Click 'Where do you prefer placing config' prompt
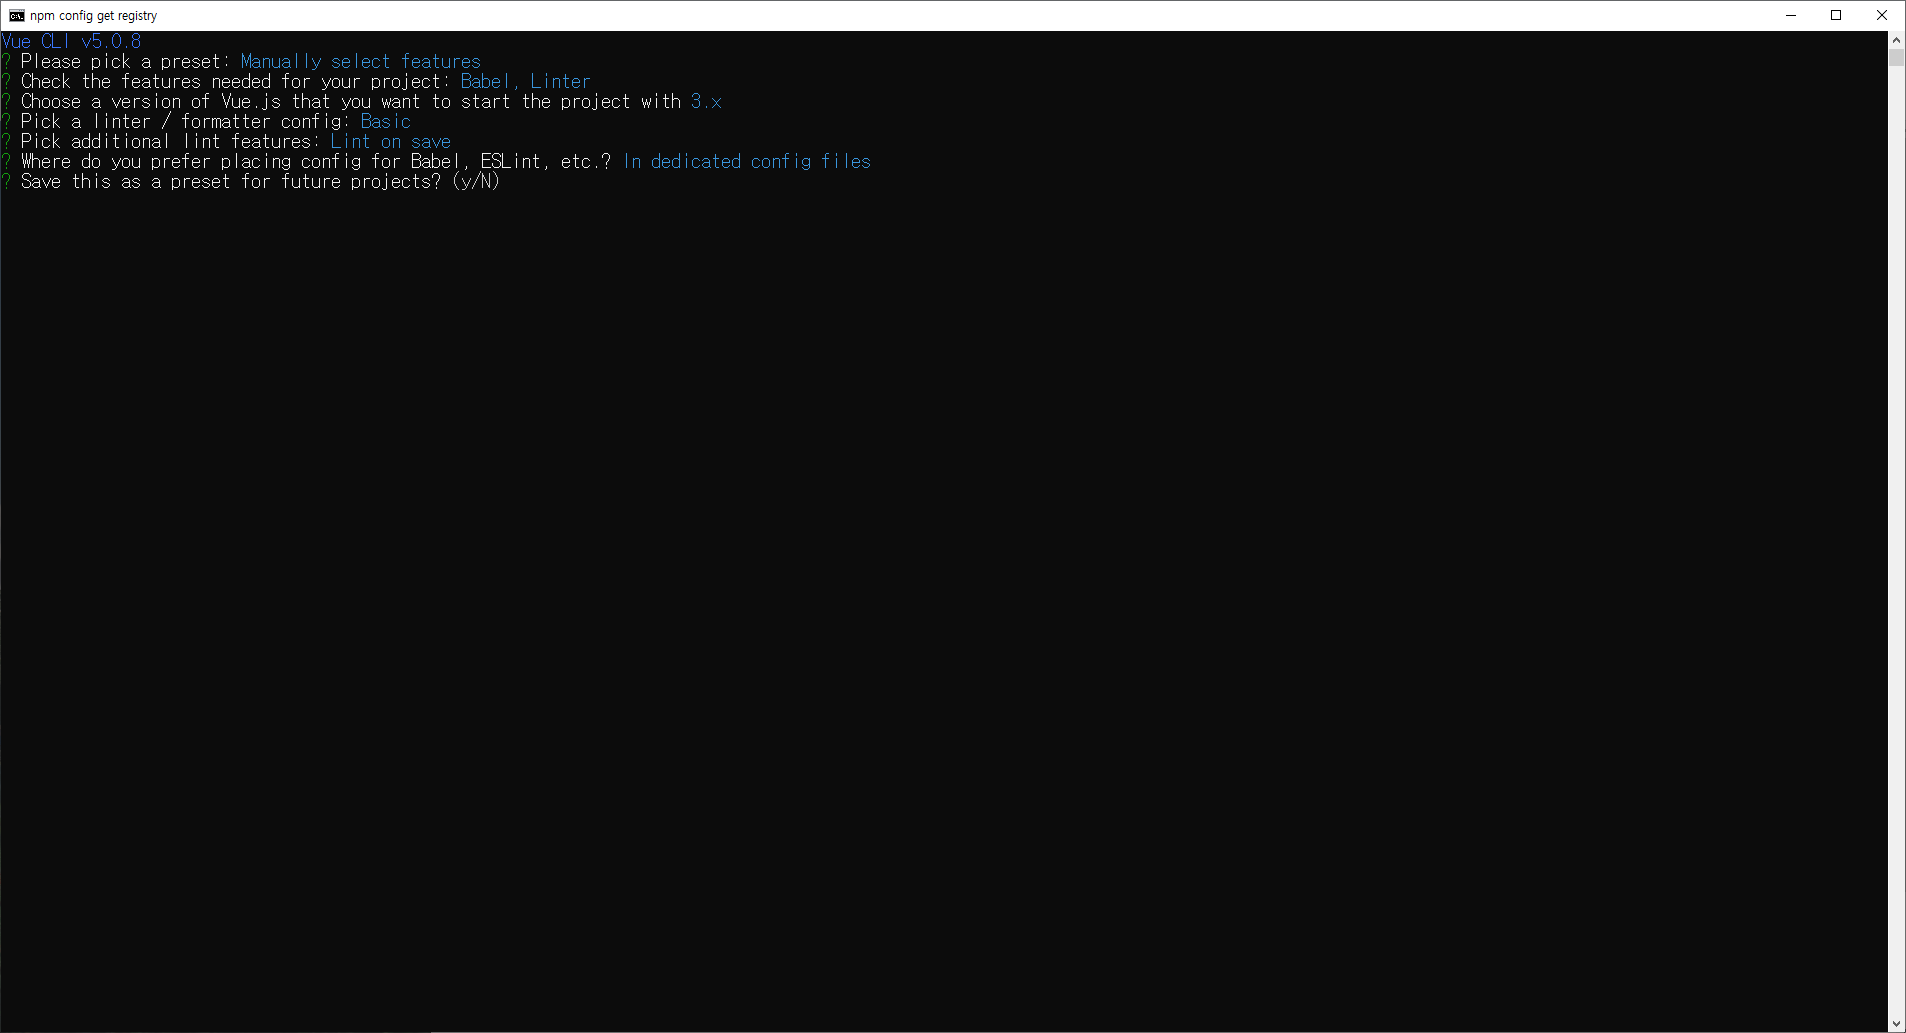This screenshot has width=1906, height=1033. point(316,161)
